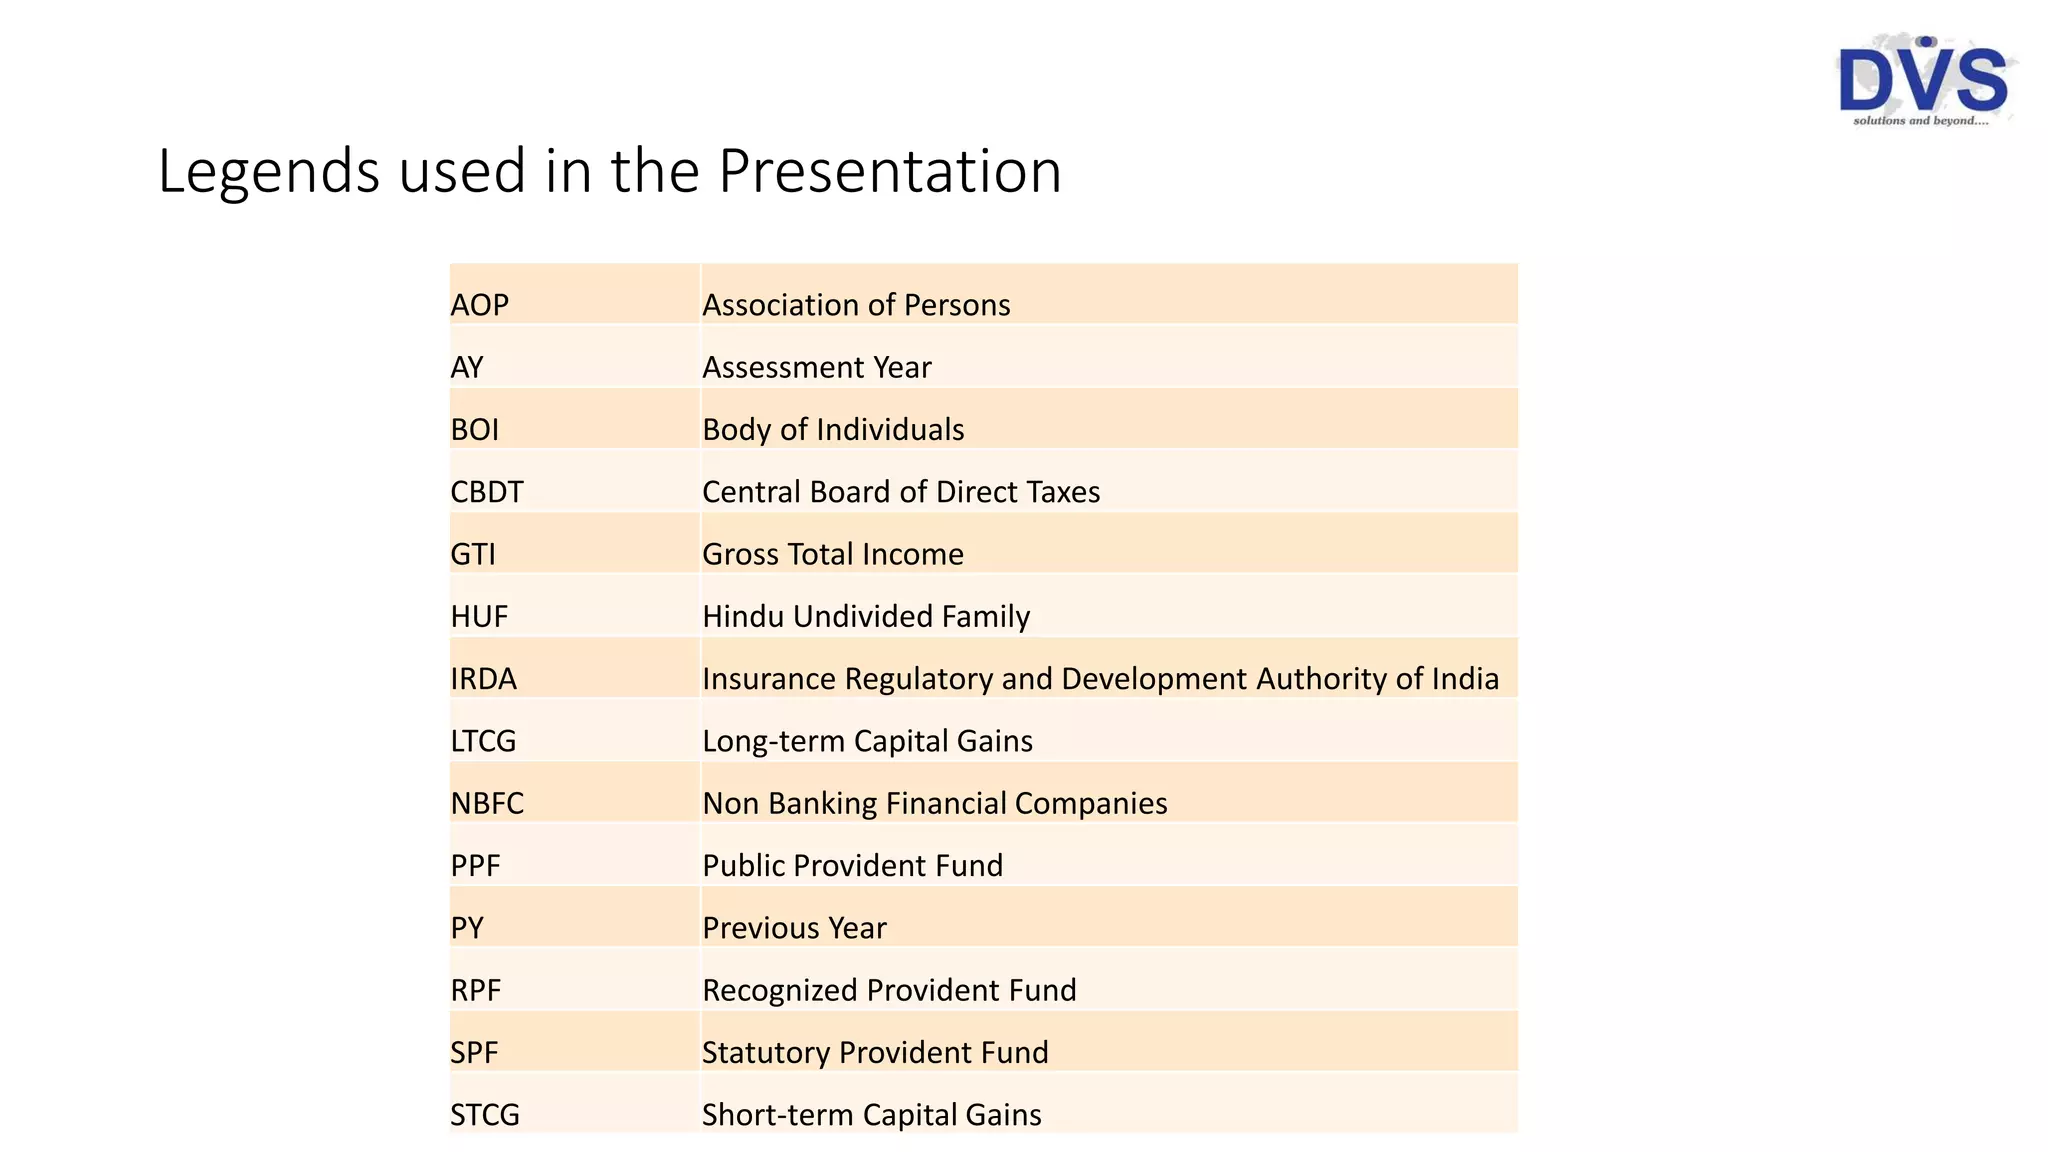The height and width of the screenshot is (1152, 2048).
Task: Click the 'Legends used in the Presentation' title
Action: (609, 171)
